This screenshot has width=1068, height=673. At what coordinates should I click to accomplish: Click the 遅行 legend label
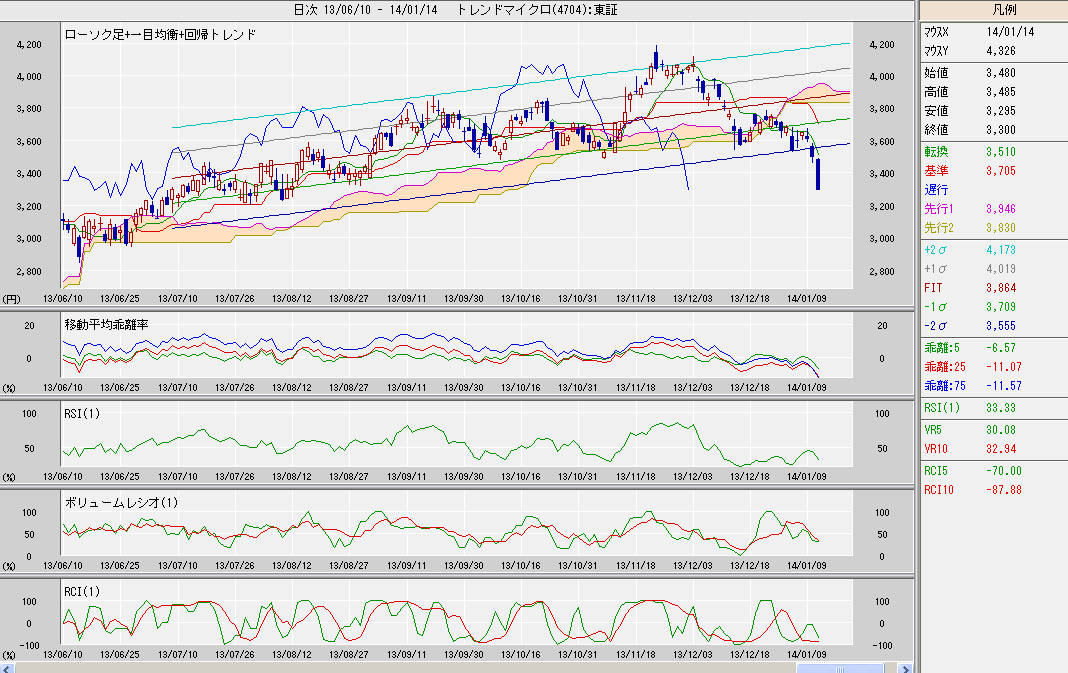point(938,189)
